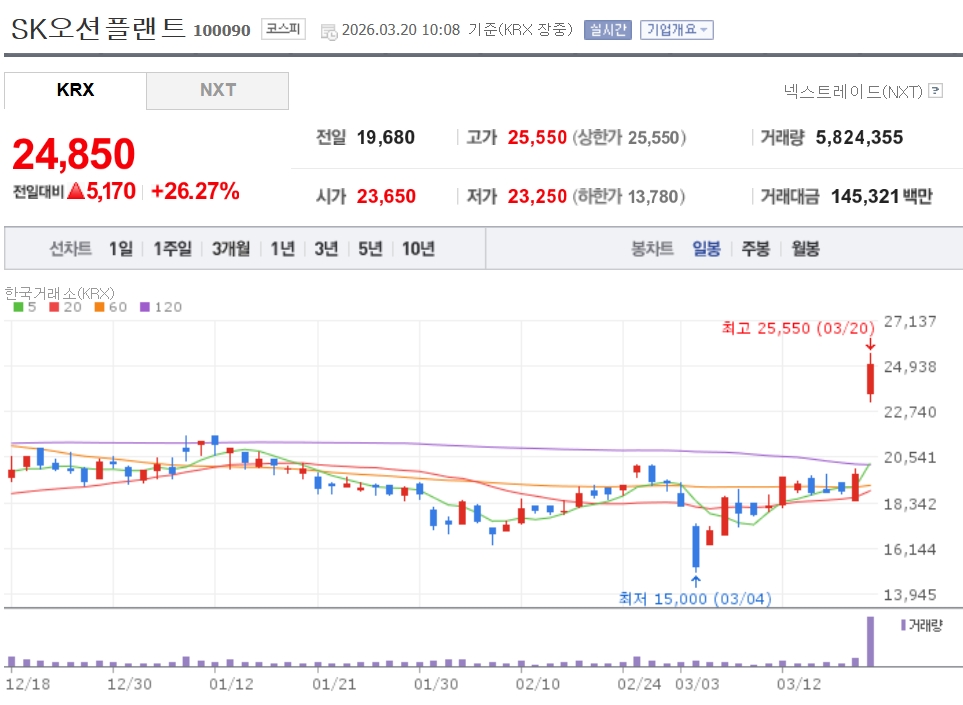Viewport: 963px width, 705px height.
Task: Select the 월봉 monthly candle chart
Action: [805, 249]
